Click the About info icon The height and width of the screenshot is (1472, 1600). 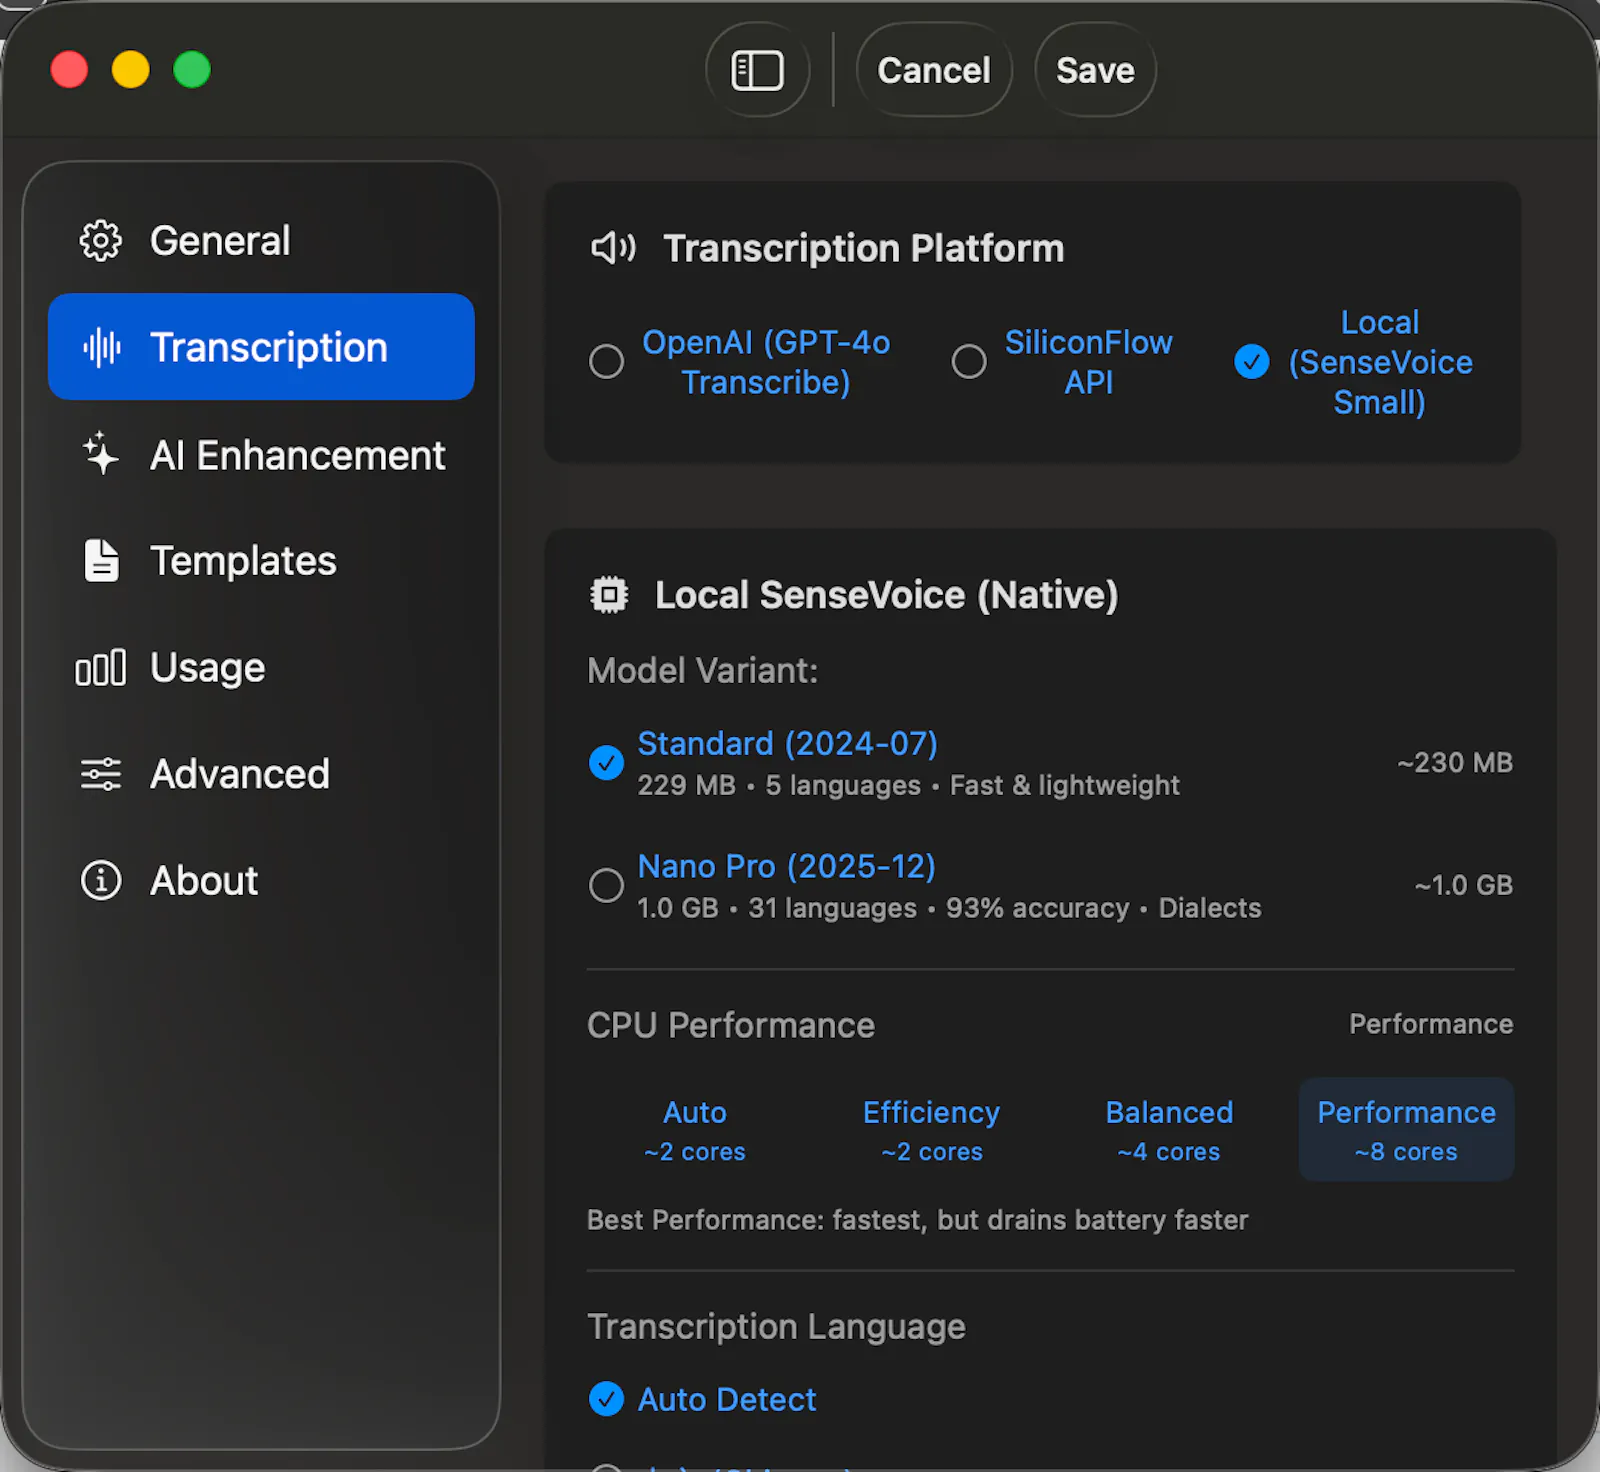[101, 881]
